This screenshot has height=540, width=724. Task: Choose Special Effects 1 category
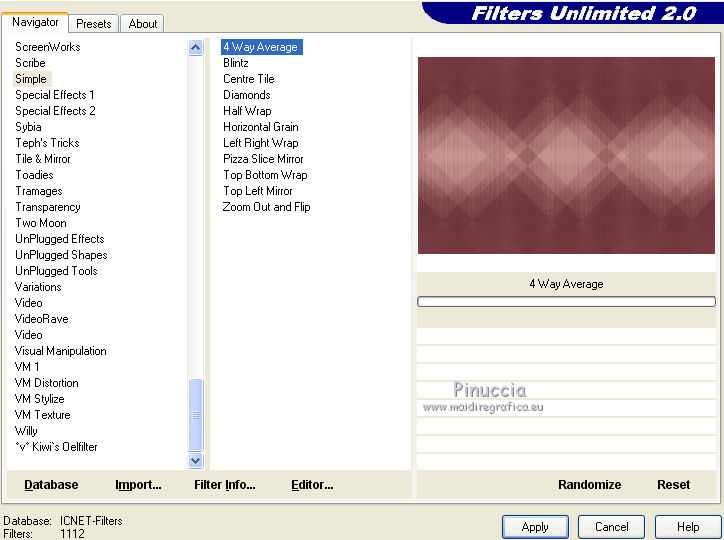(54, 95)
